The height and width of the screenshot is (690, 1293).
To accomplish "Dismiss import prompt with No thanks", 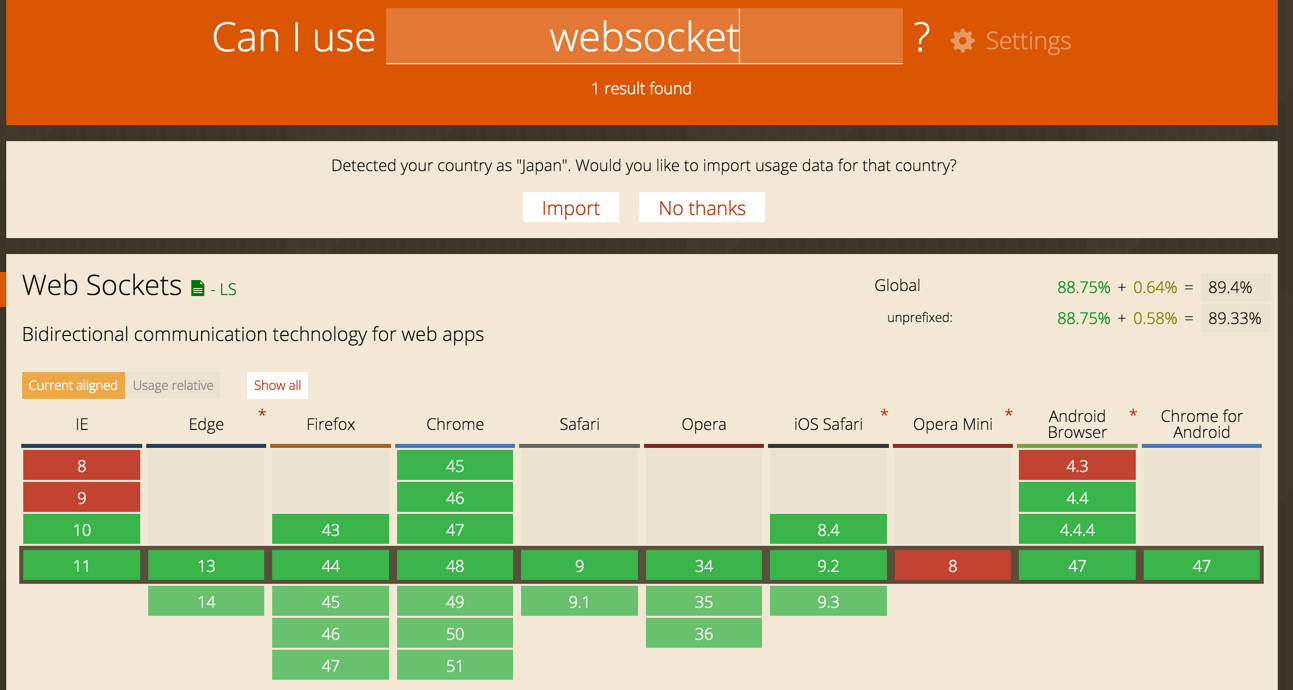I will tap(701, 208).
